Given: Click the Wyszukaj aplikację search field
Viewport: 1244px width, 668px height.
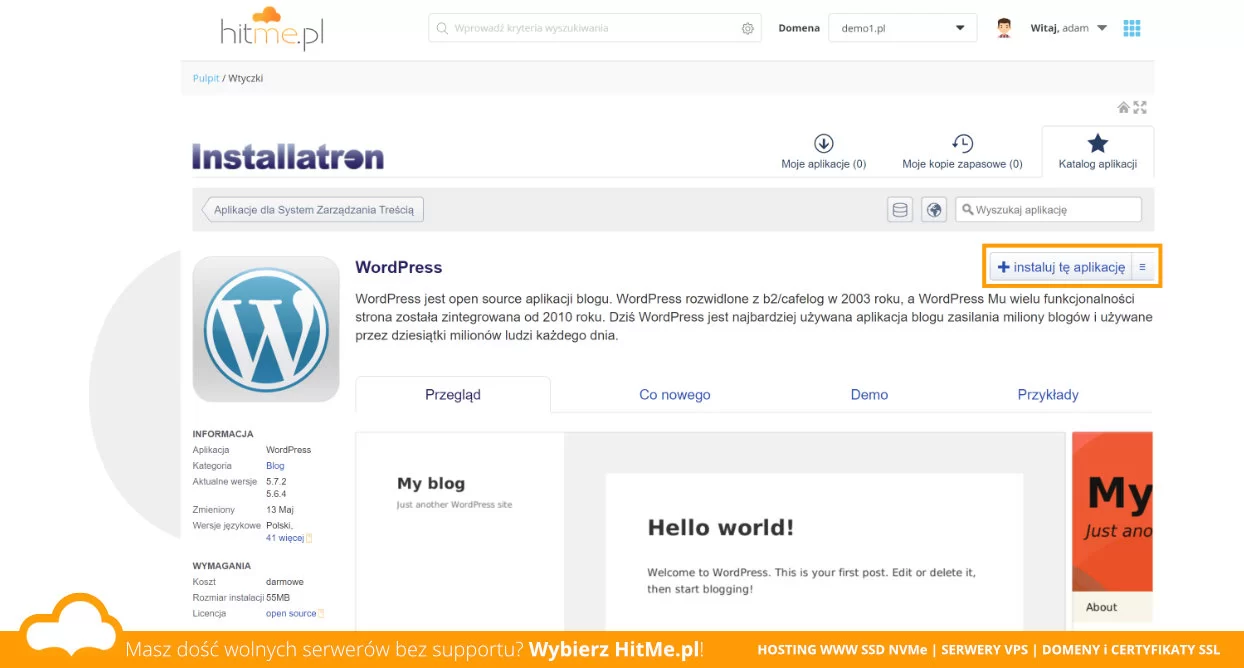Looking at the screenshot, I should point(1048,209).
